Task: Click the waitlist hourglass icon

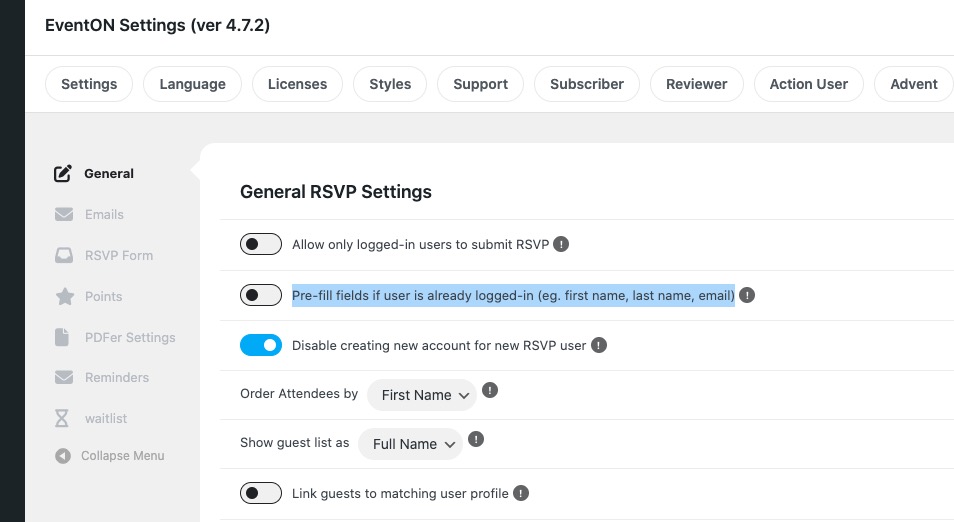Action: point(61,418)
